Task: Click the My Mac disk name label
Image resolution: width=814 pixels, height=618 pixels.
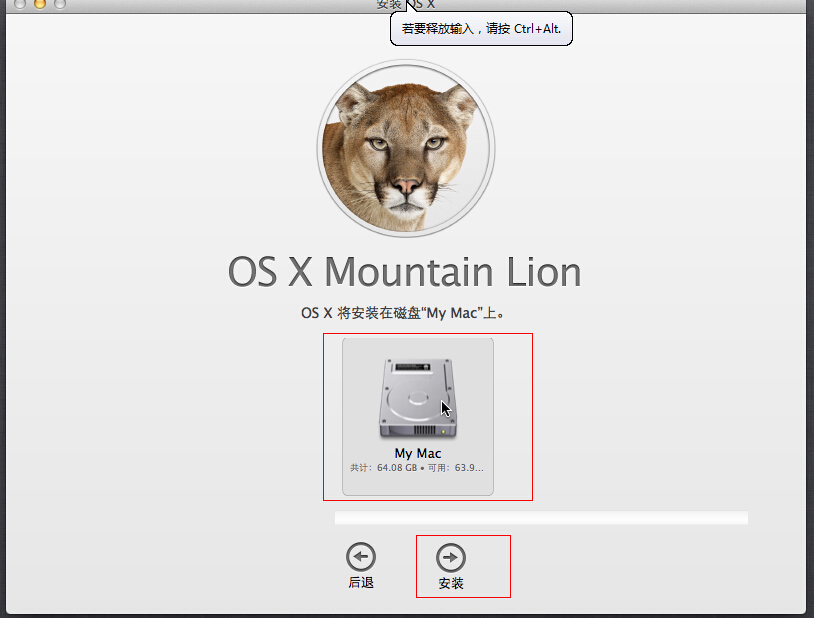Action: (418, 453)
